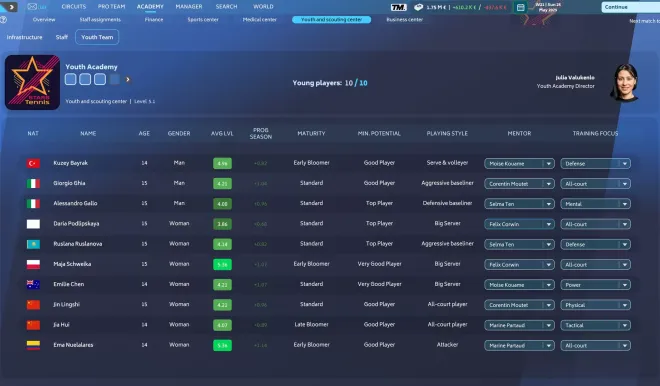This screenshot has height=386, width=660.
Task: Open the Search menu
Action: pyautogui.click(x=226, y=7)
